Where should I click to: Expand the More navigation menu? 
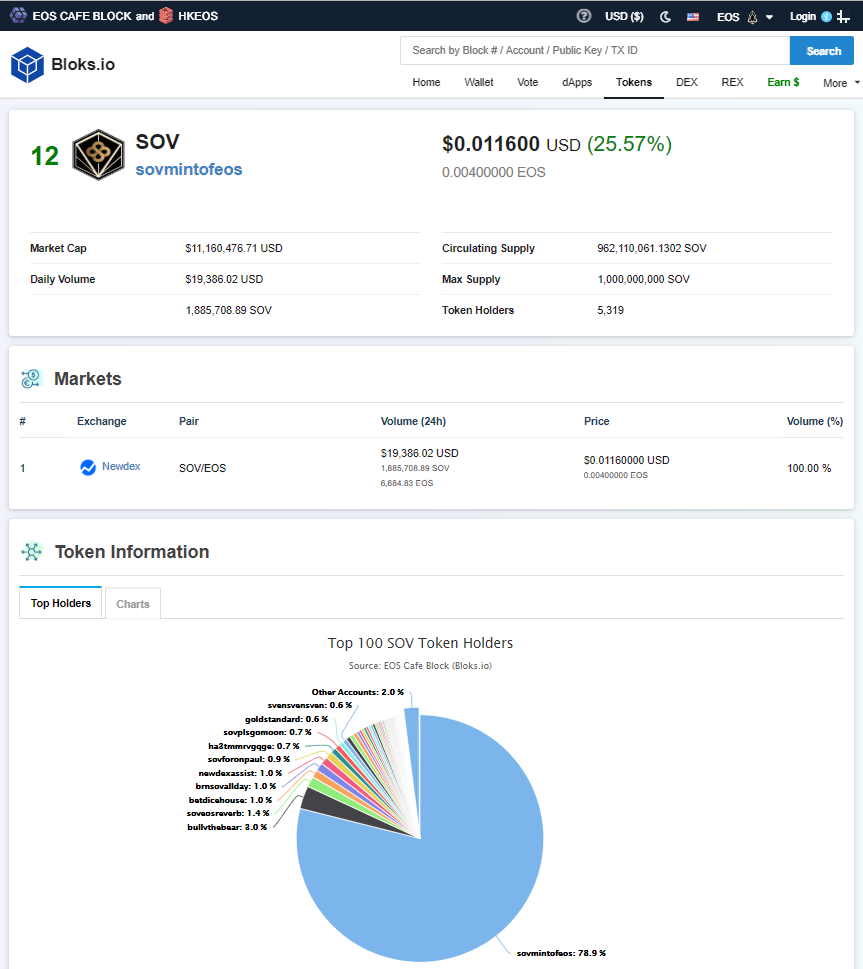click(840, 83)
